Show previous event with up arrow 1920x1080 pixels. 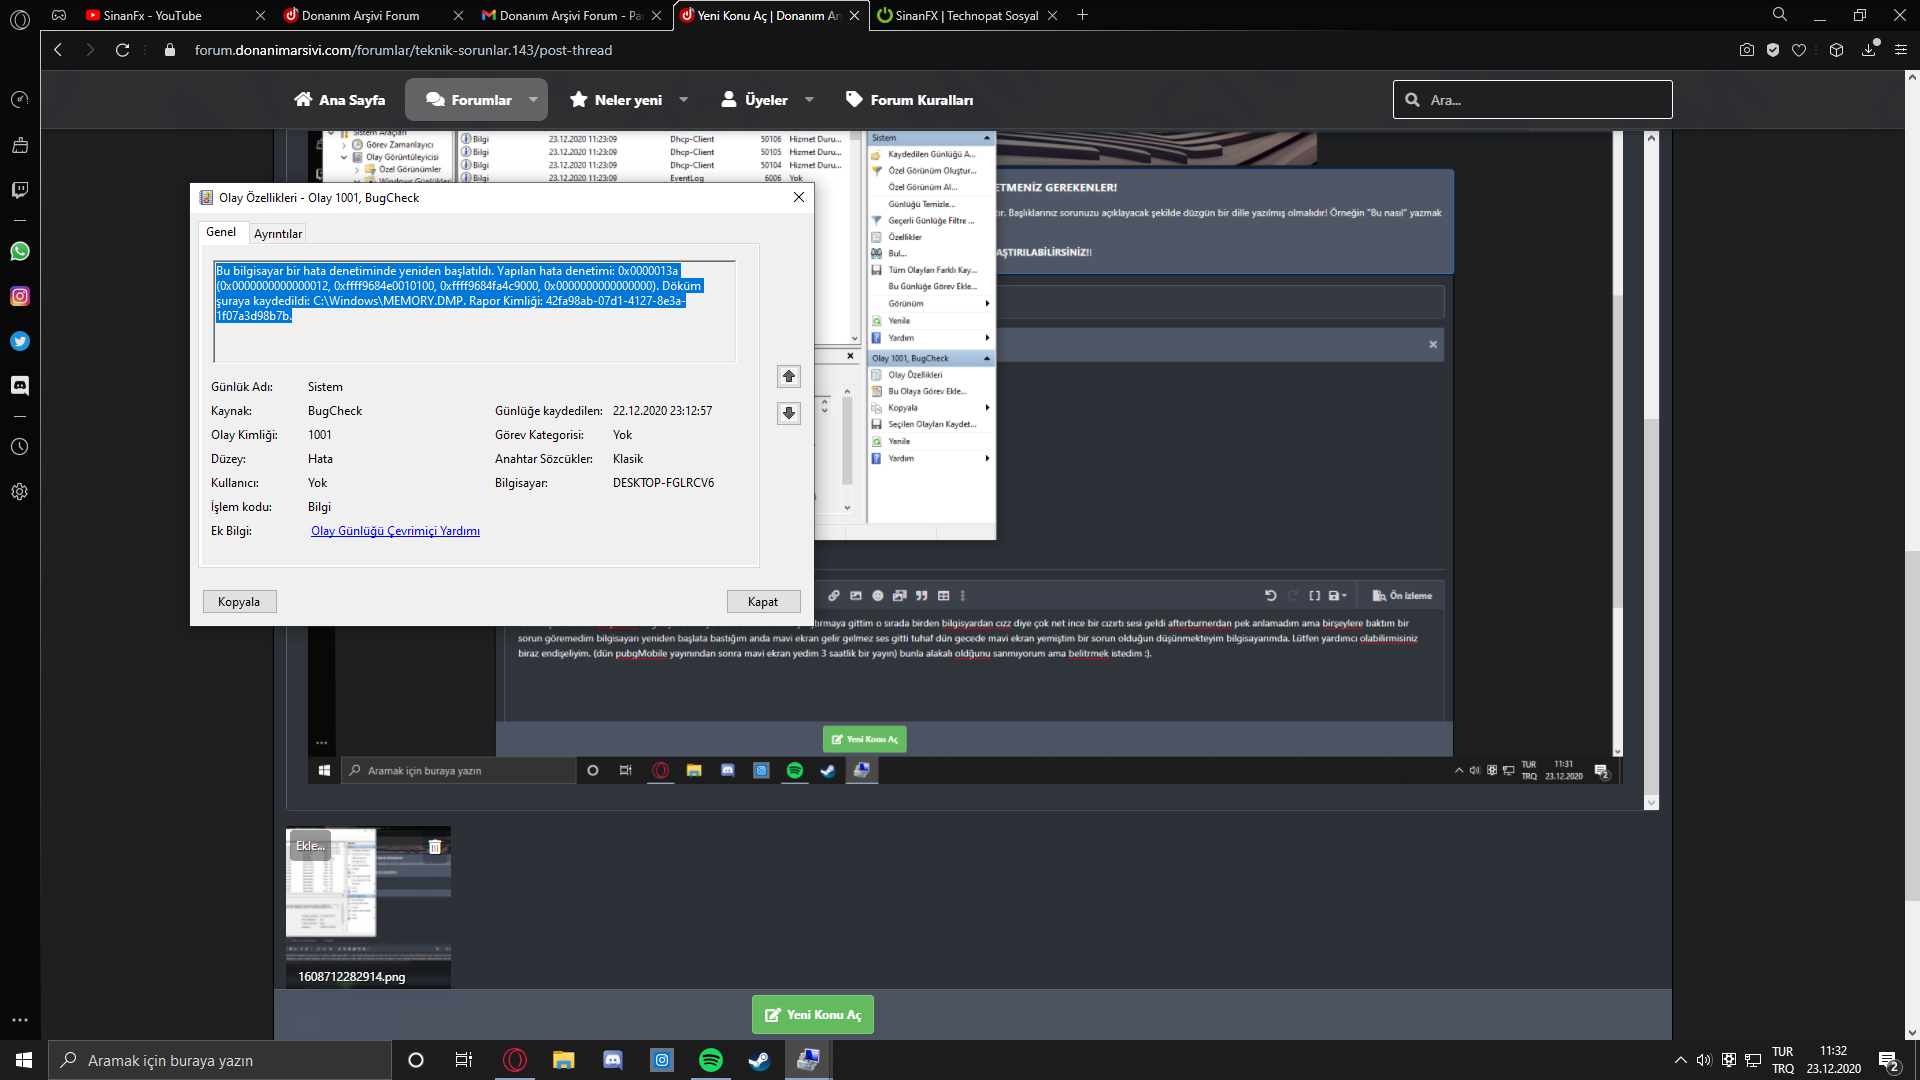[789, 377]
